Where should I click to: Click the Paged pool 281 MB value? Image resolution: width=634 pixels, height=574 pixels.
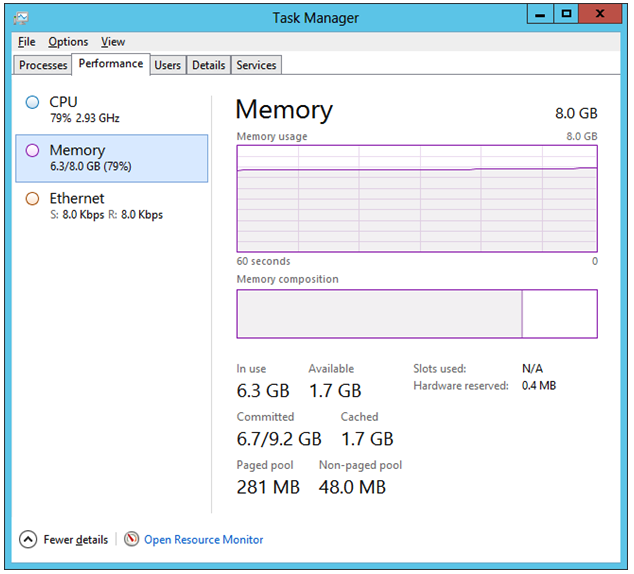268,487
